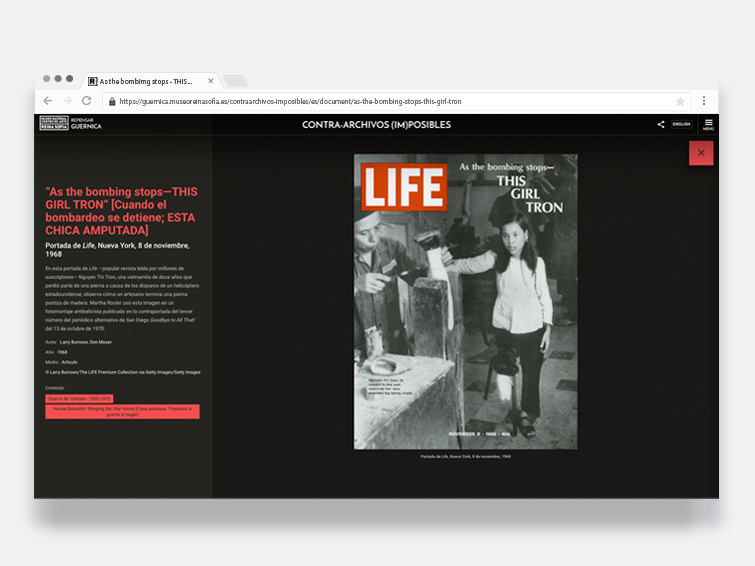Click the browser forward arrow
Image resolution: width=755 pixels, height=566 pixels.
[67, 101]
